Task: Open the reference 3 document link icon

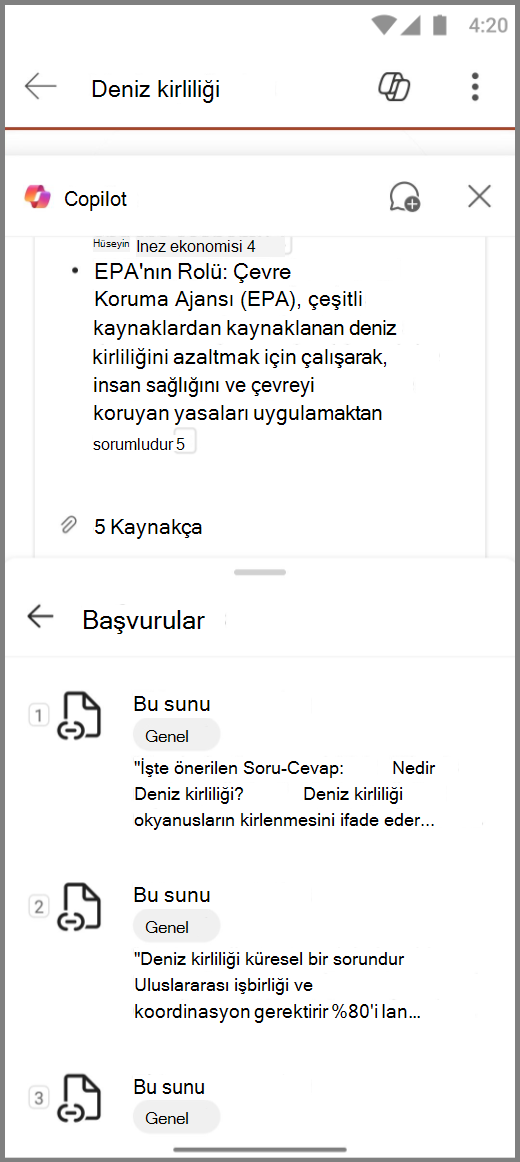Action: [79, 1098]
